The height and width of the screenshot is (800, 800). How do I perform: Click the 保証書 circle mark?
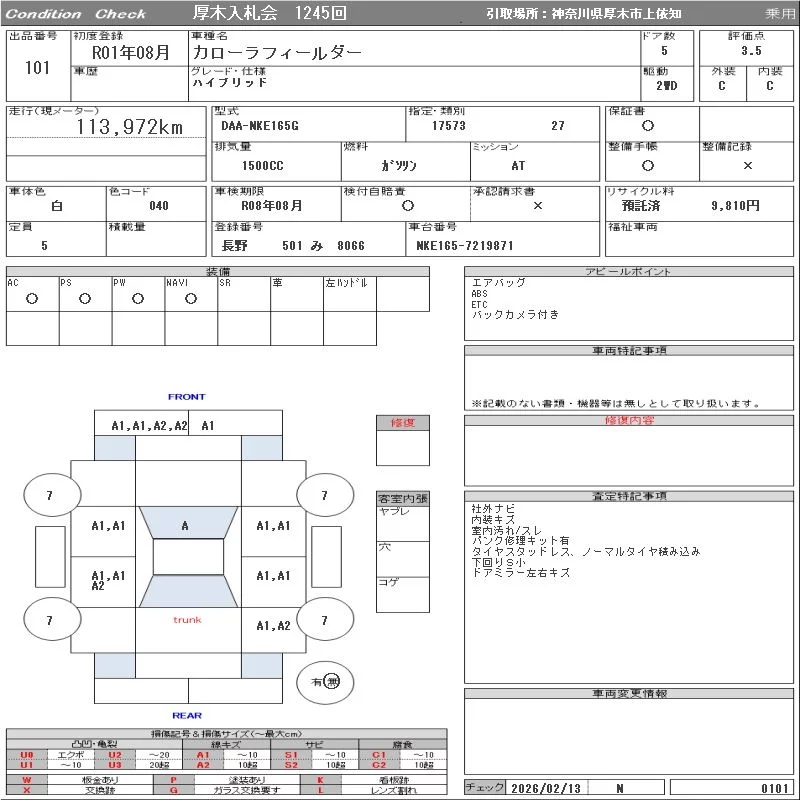tap(648, 126)
